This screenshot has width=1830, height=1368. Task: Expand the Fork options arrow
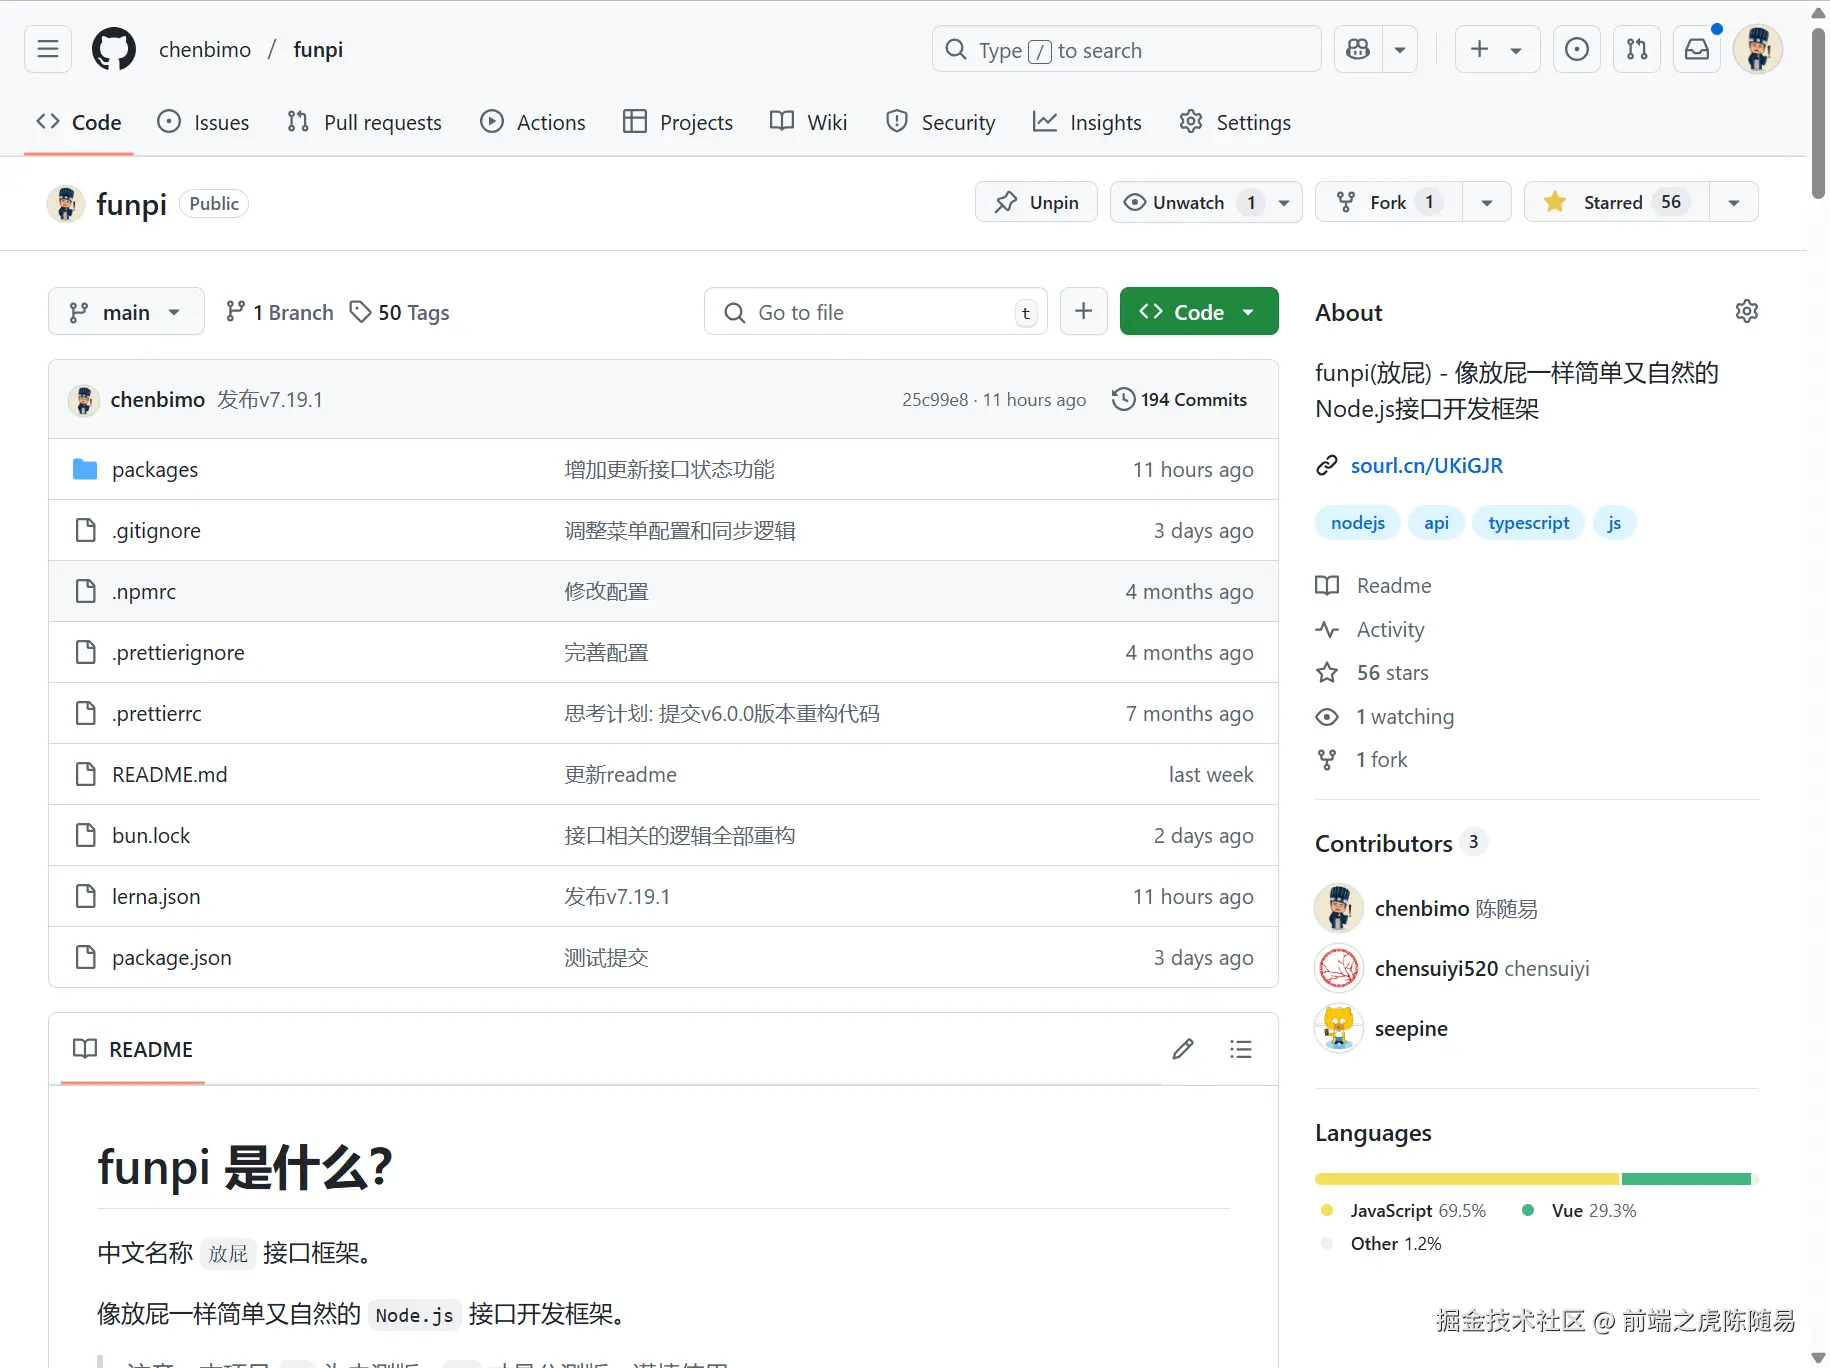pyautogui.click(x=1487, y=202)
